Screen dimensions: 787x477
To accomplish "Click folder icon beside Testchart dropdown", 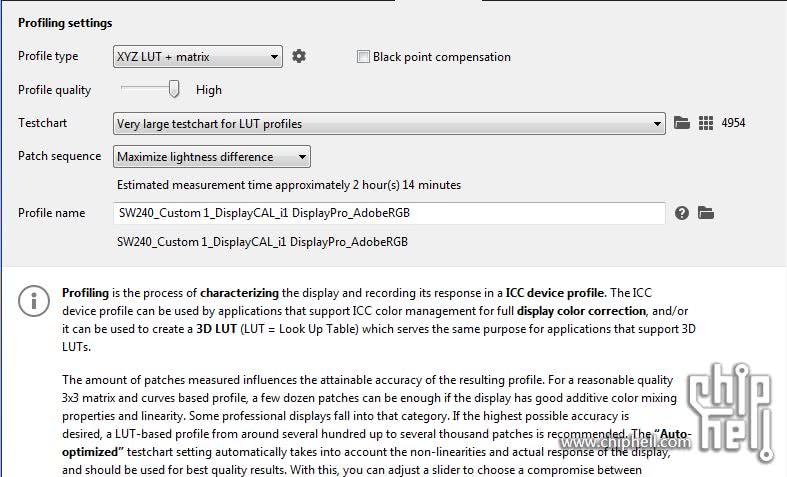I will tap(682, 123).
